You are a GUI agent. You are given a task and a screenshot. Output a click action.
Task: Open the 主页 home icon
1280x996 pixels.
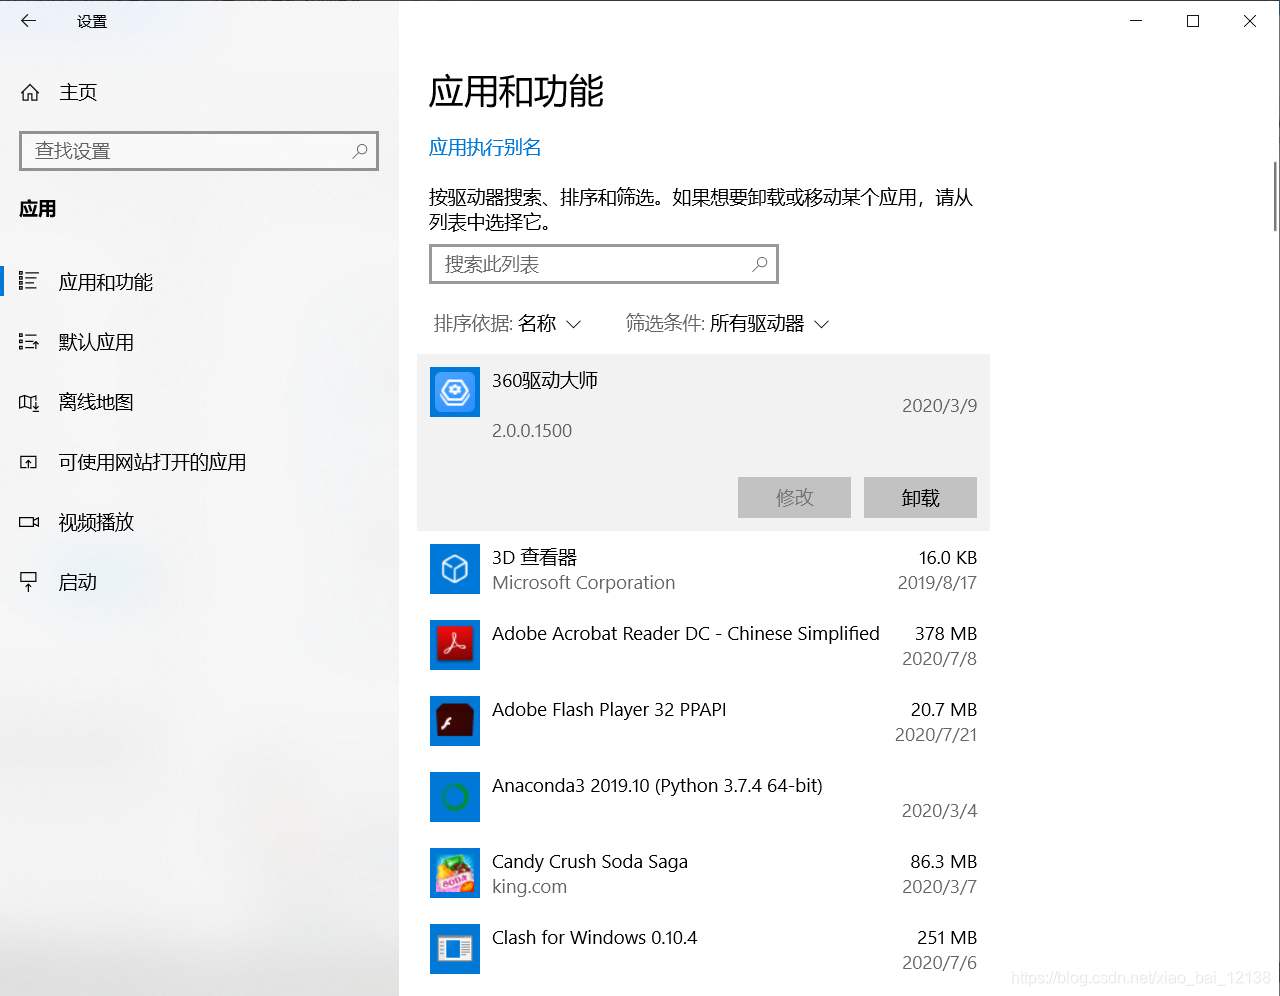(30, 93)
